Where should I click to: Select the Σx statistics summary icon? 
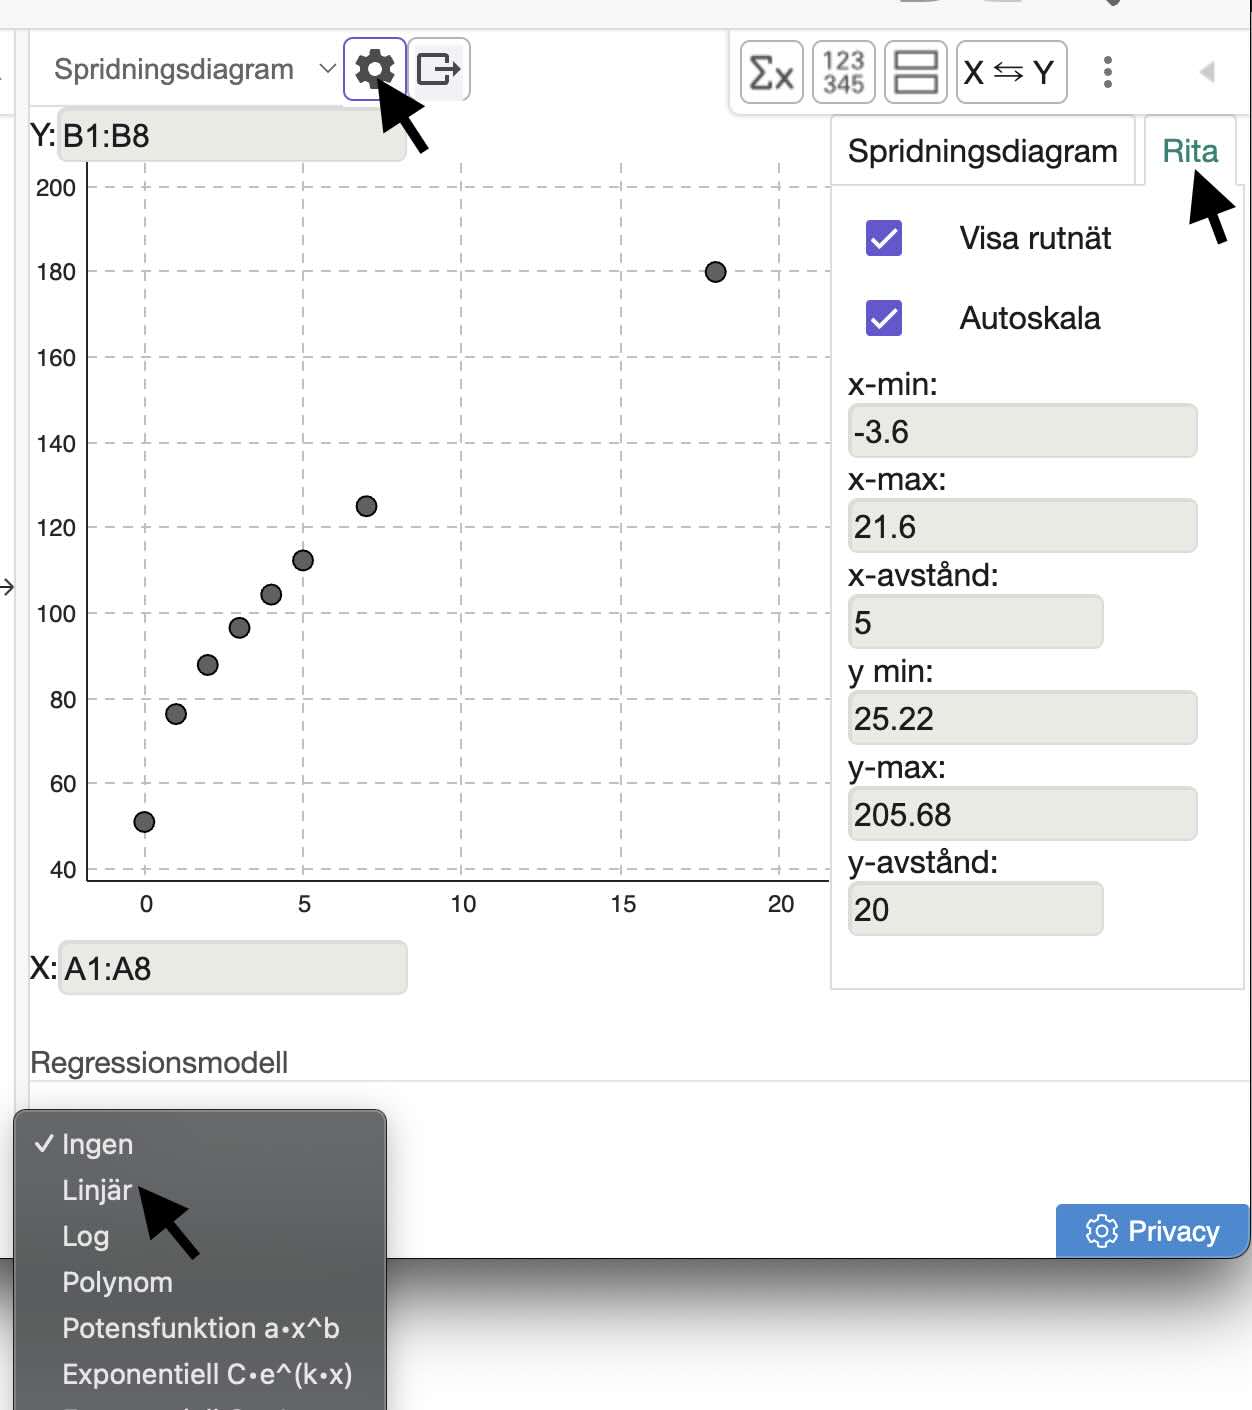pos(770,71)
